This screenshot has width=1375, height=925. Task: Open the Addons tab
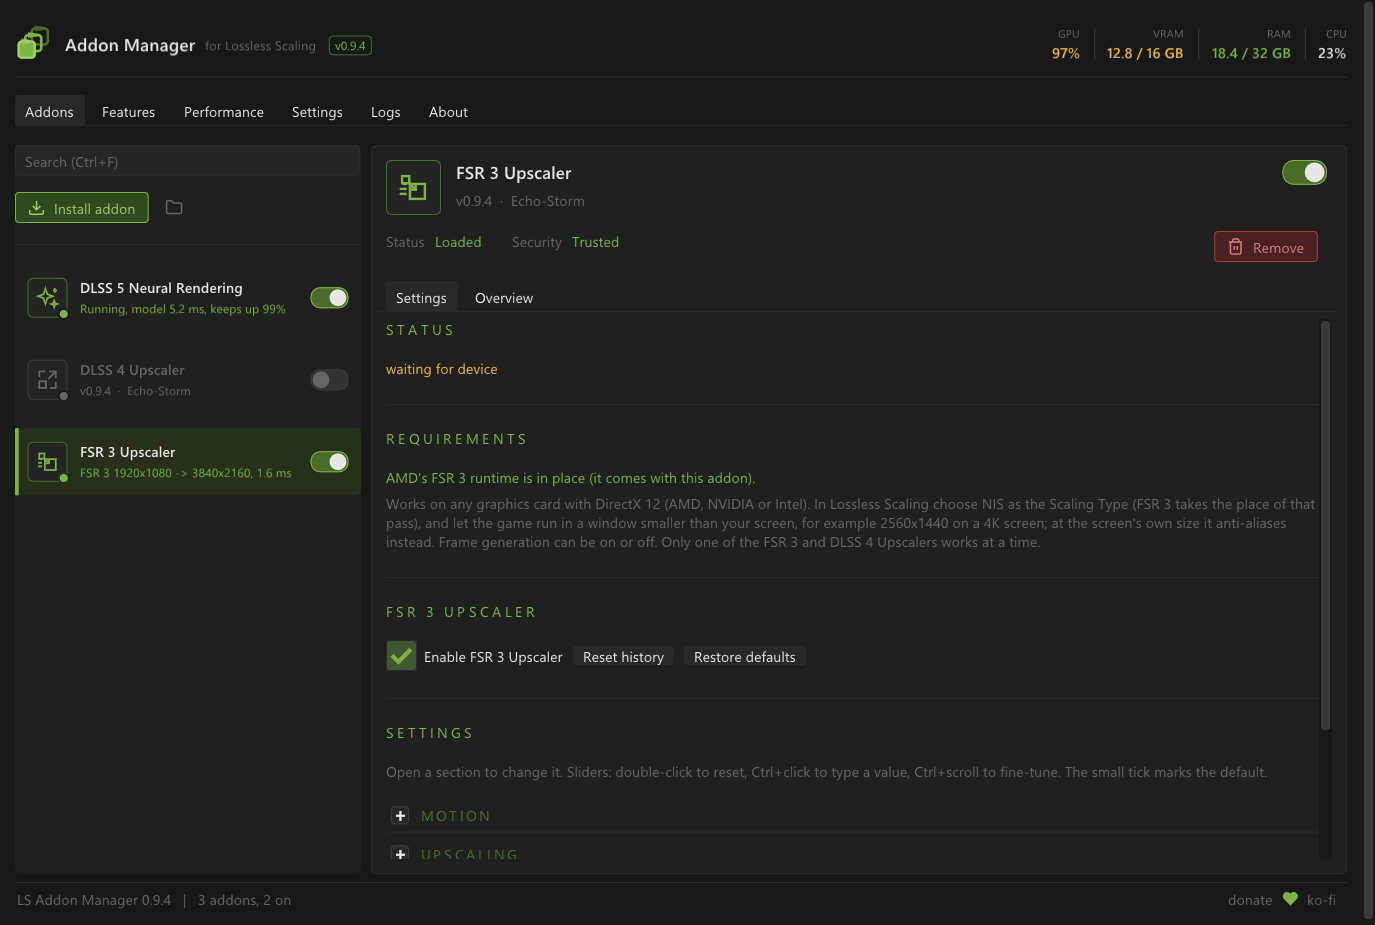(49, 112)
